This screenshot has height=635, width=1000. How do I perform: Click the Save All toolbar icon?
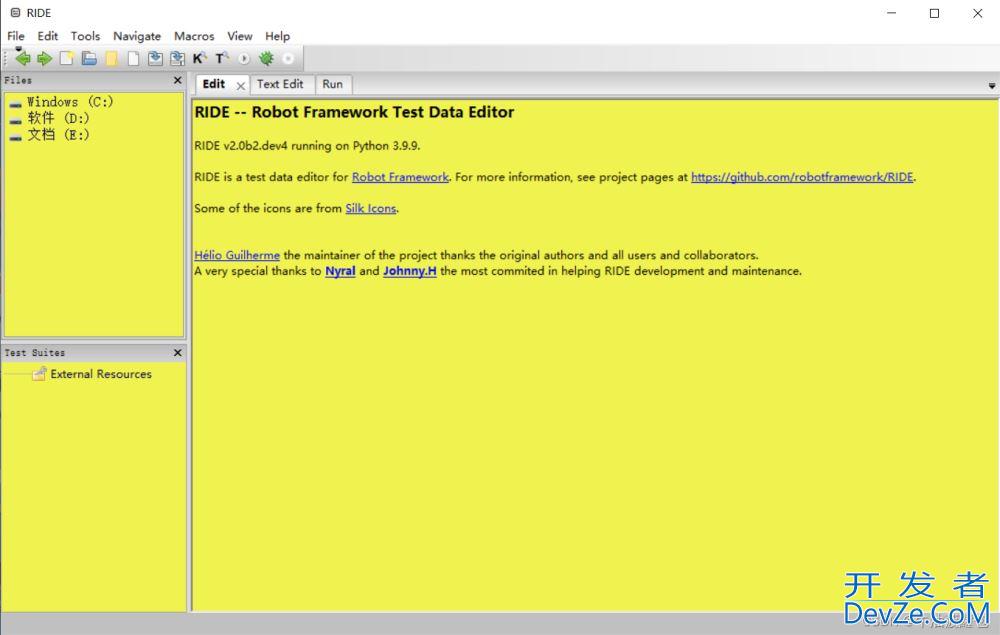177,59
